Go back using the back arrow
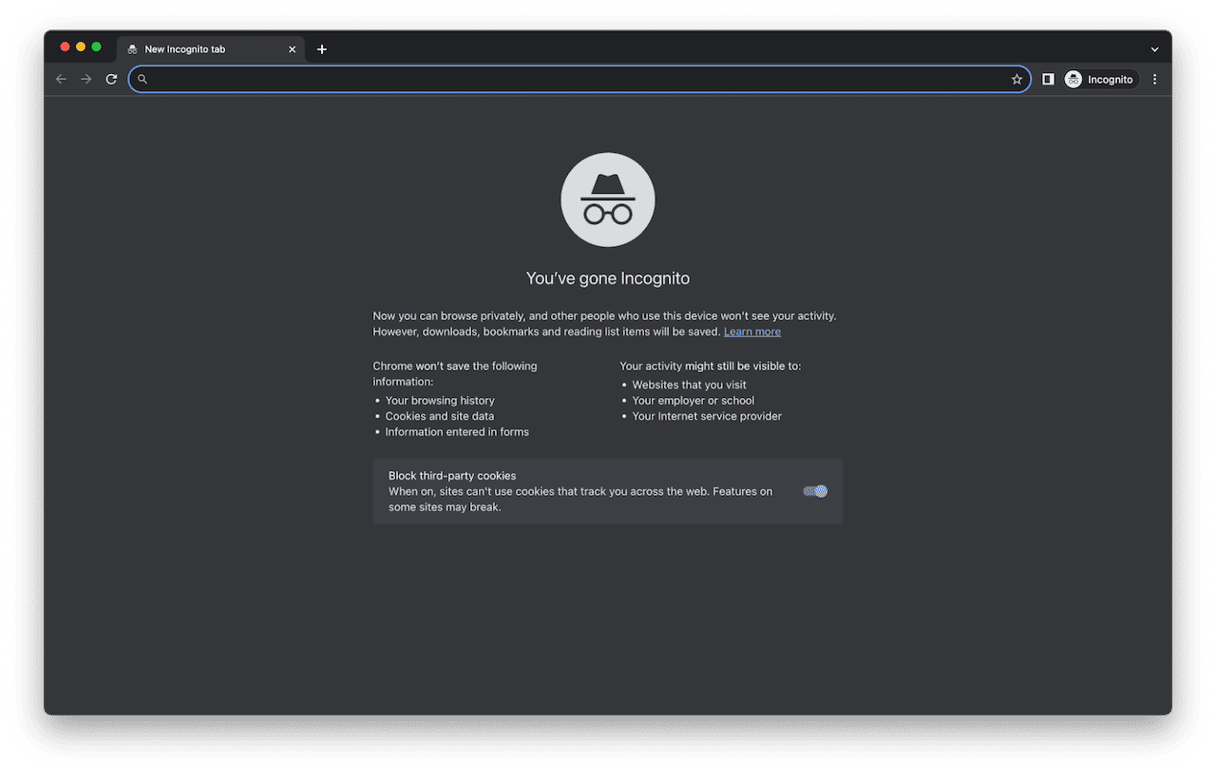 coord(61,79)
